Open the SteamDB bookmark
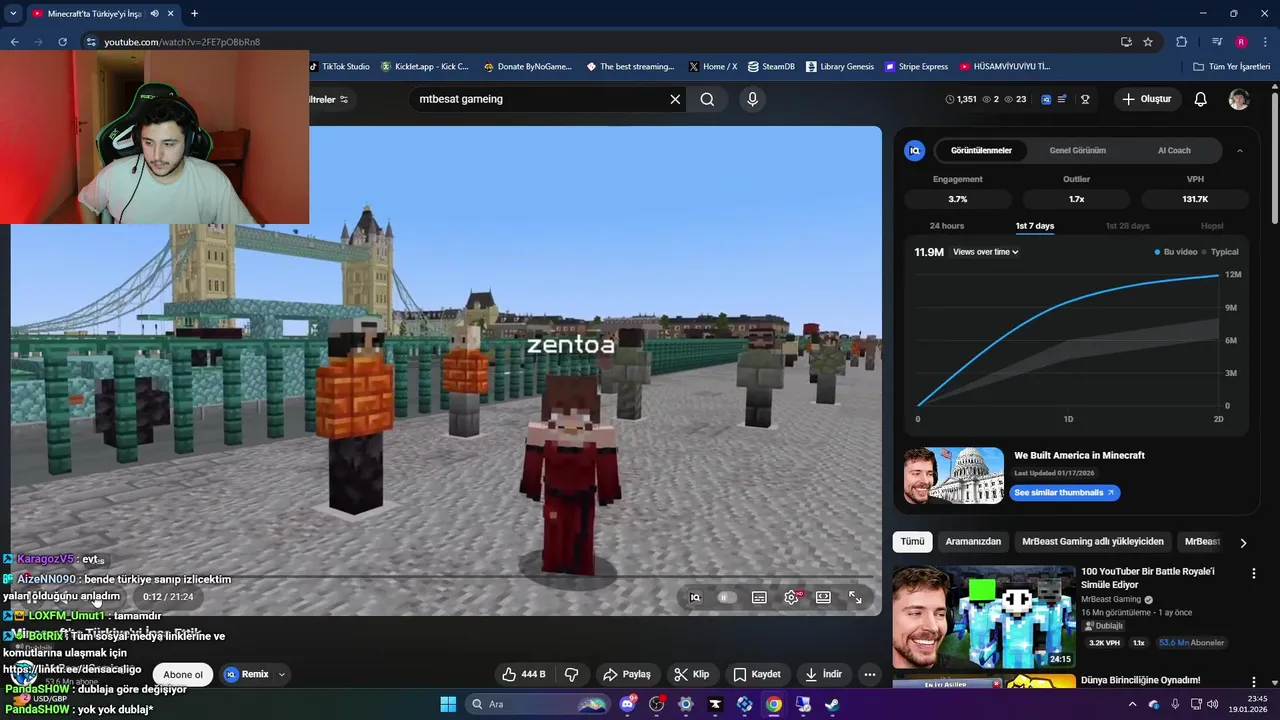1280x720 pixels. 771,67
